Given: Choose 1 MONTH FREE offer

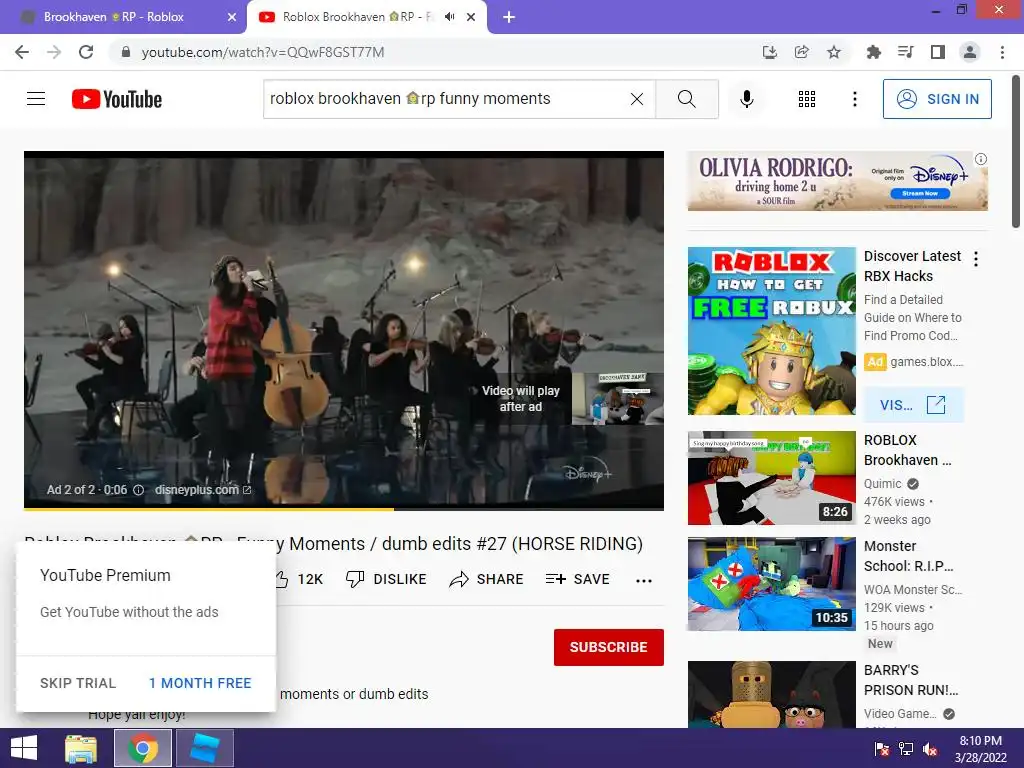Looking at the screenshot, I should point(200,683).
